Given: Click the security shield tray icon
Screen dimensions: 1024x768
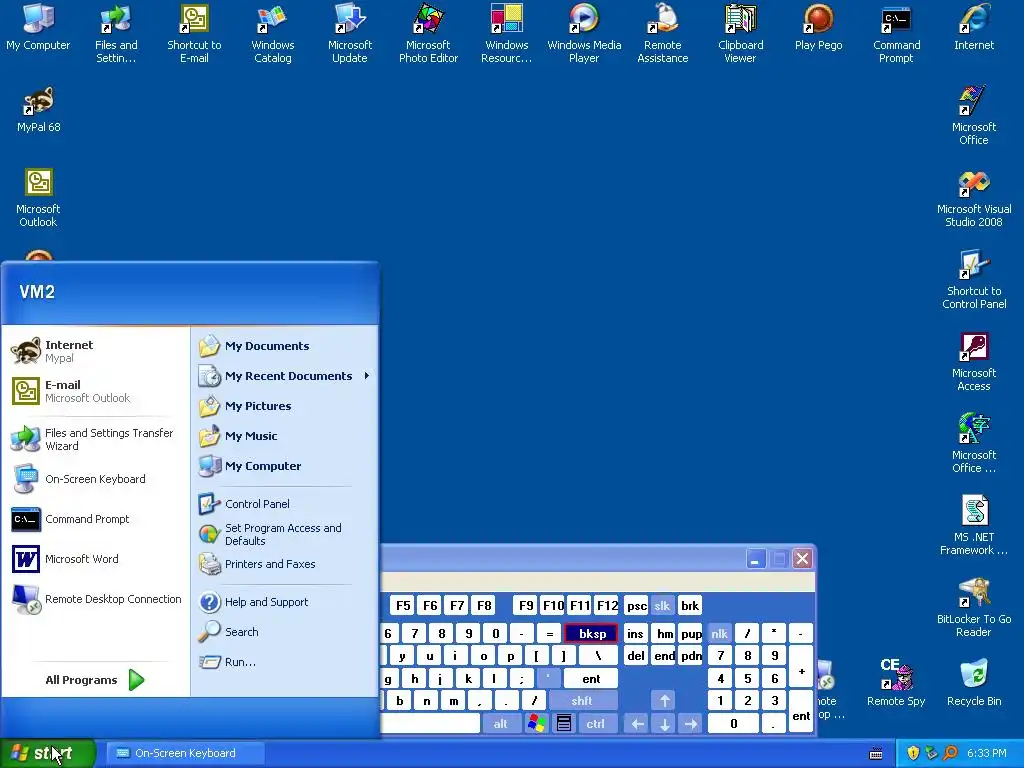Looking at the screenshot, I should coord(913,753).
